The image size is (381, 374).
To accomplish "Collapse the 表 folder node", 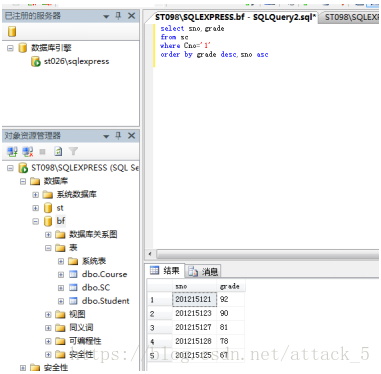I will coord(48,248).
